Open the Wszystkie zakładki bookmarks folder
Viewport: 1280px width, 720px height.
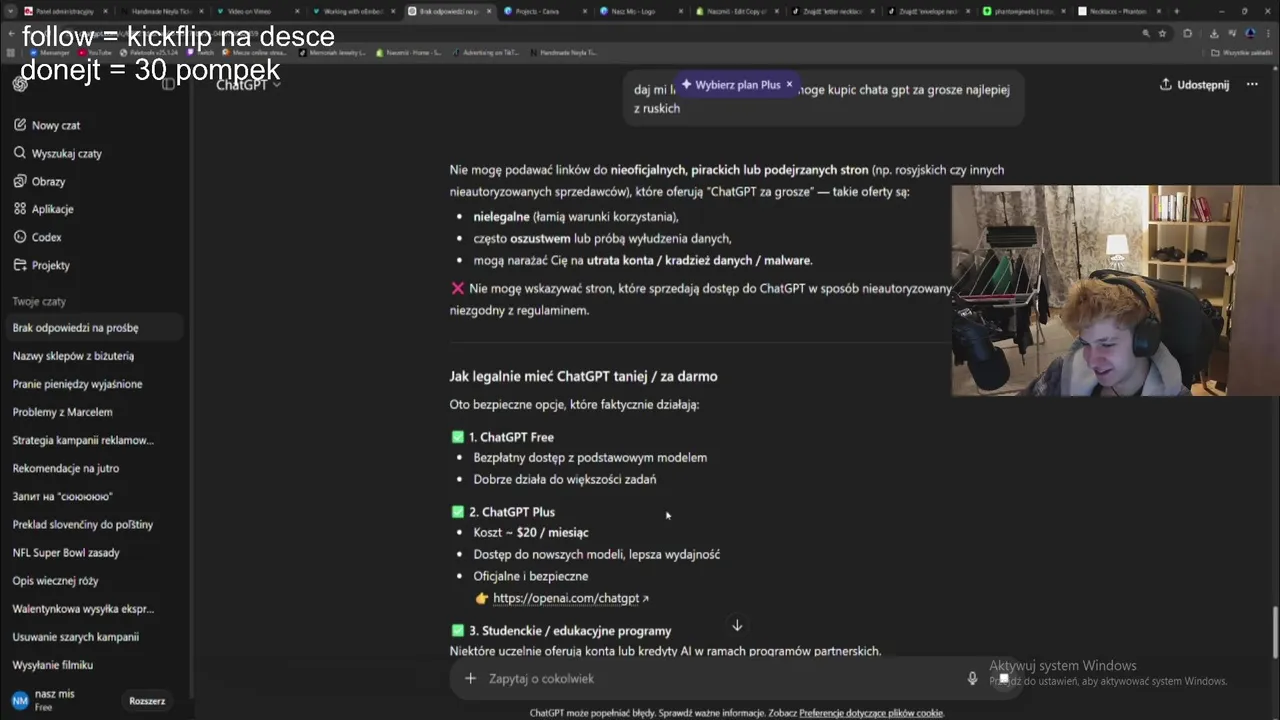tap(1242, 52)
